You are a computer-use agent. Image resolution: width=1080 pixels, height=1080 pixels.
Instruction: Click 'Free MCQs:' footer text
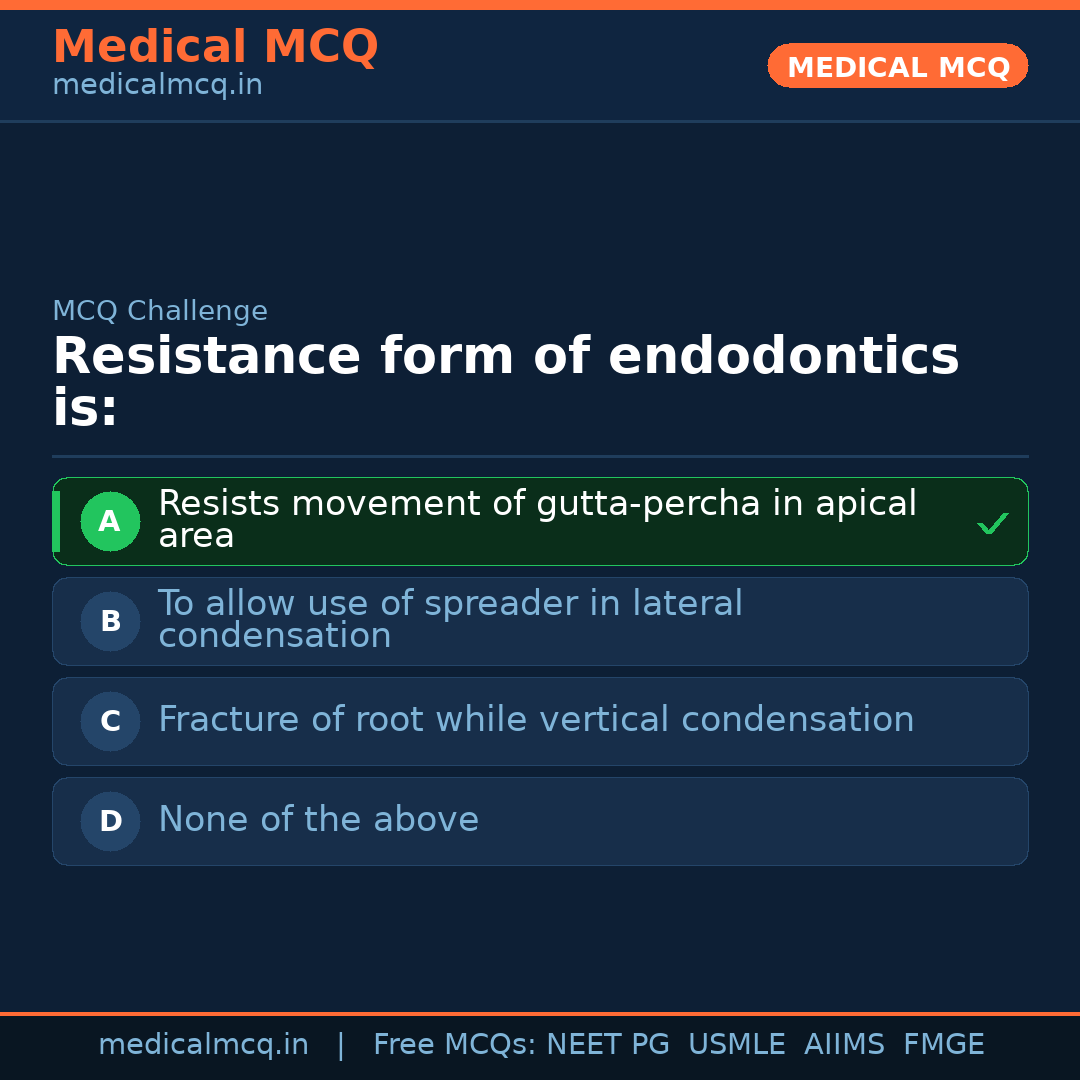455,1045
